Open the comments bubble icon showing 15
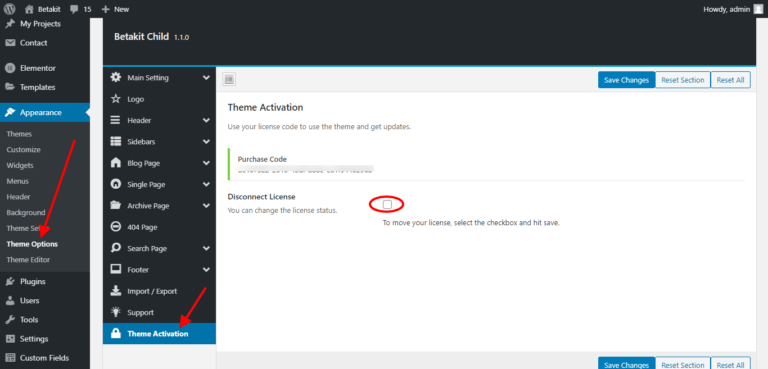This screenshot has height=369, width=768. [73, 9]
